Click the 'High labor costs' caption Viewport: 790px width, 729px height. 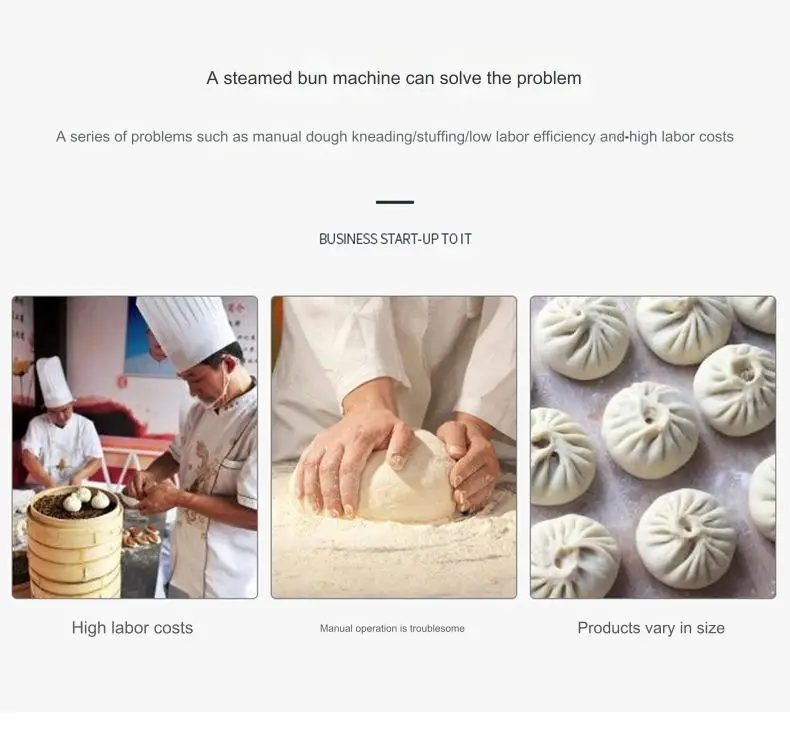click(133, 628)
